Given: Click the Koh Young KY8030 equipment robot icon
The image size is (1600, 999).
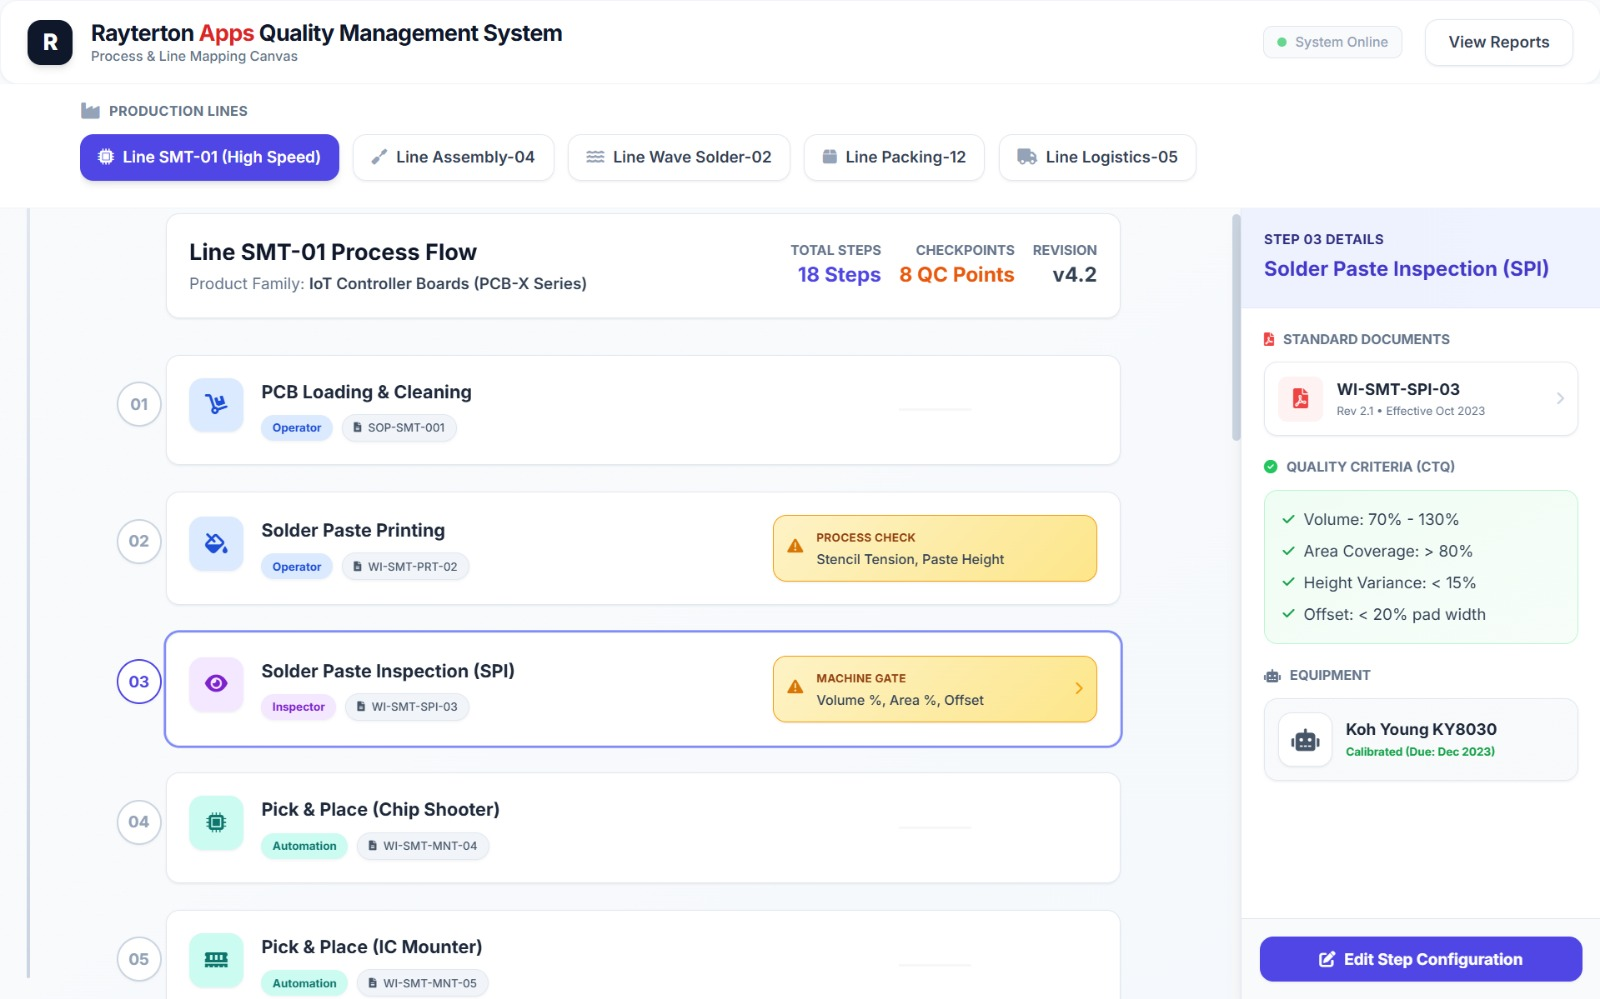Looking at the screenshot, I should pos(1304,738).
